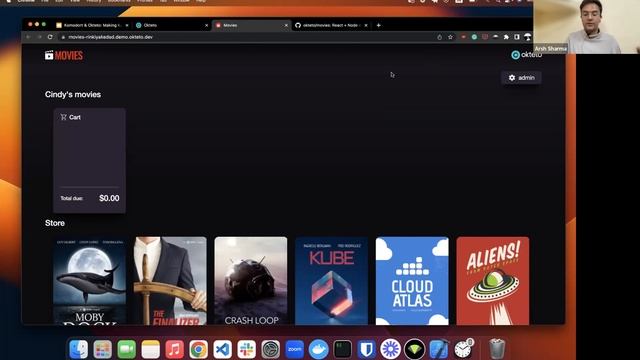Open Slack from the Dock
This screenshot has height=360, width=640.
coord(247,349)
